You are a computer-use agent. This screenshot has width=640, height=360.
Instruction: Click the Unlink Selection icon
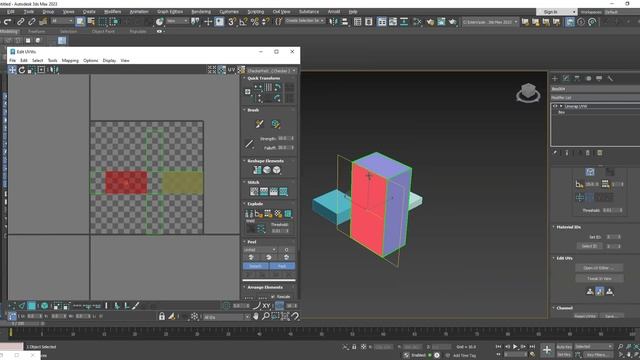click(x=31, y=22)
